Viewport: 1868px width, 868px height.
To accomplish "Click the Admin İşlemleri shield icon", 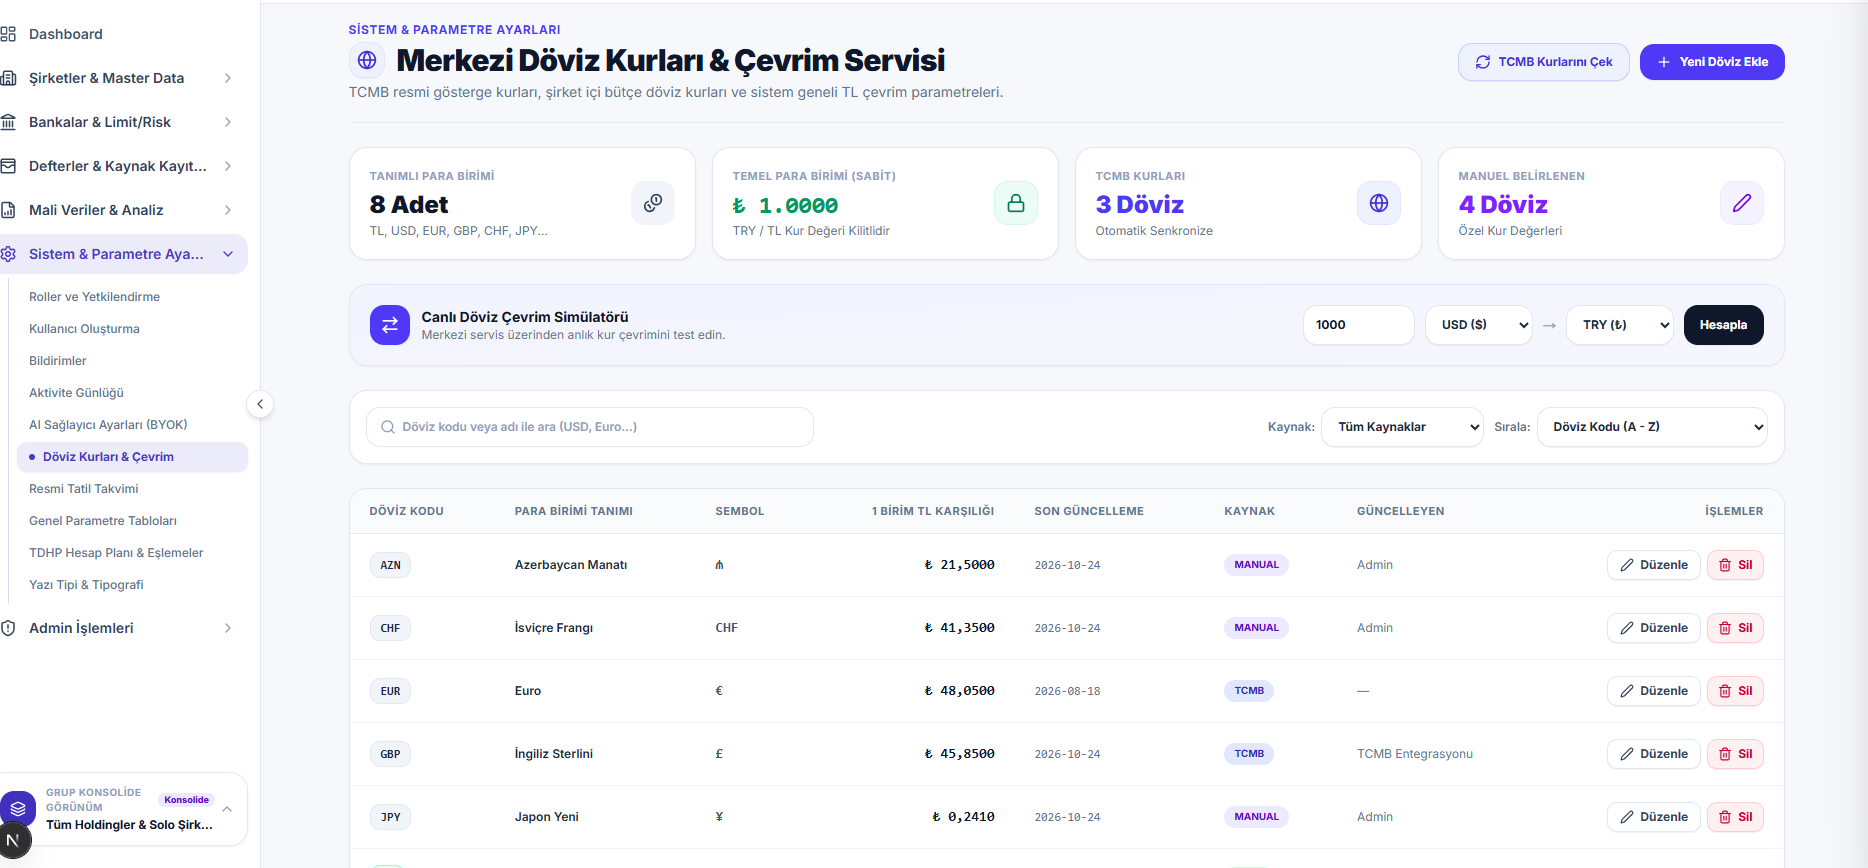I will [8, 628].
